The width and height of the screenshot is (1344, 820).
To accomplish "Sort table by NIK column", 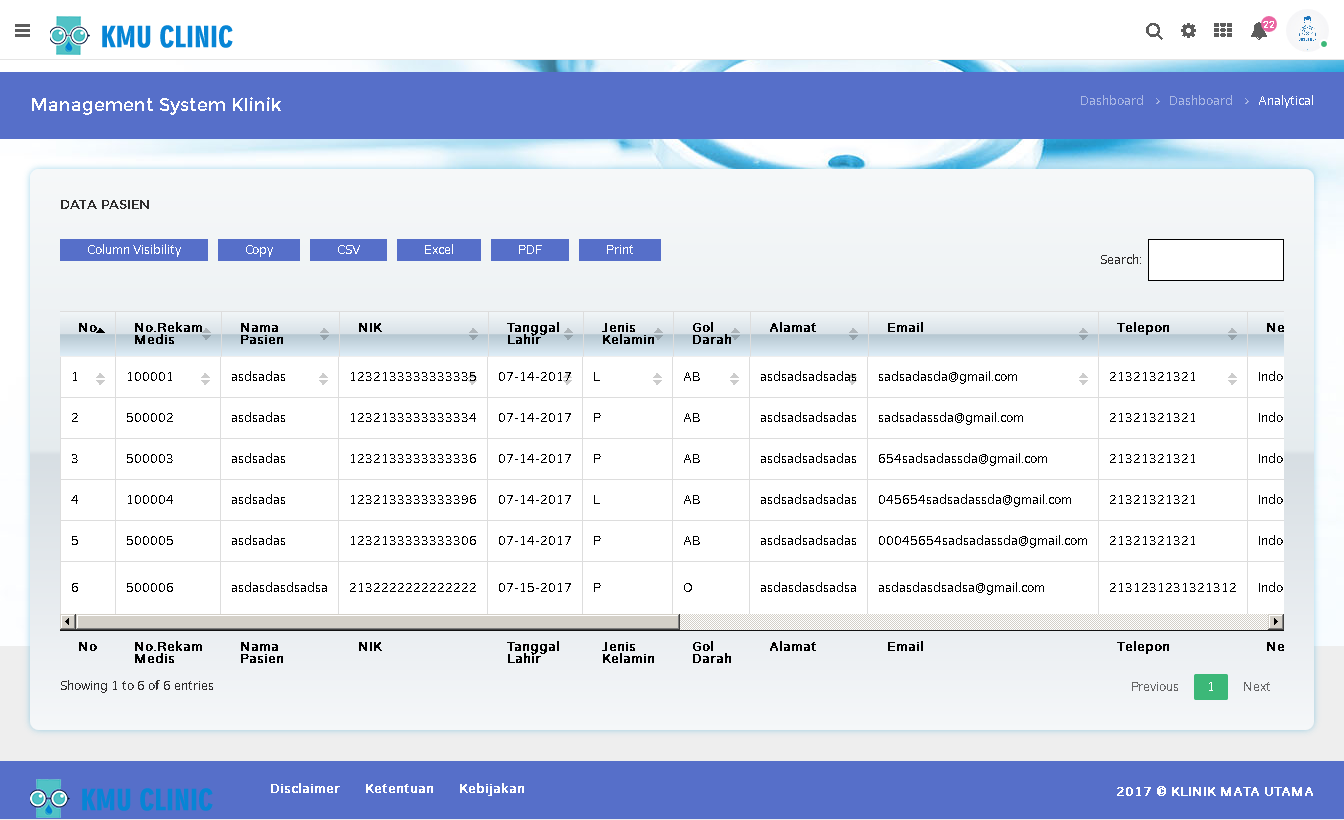I will [413, 334].
